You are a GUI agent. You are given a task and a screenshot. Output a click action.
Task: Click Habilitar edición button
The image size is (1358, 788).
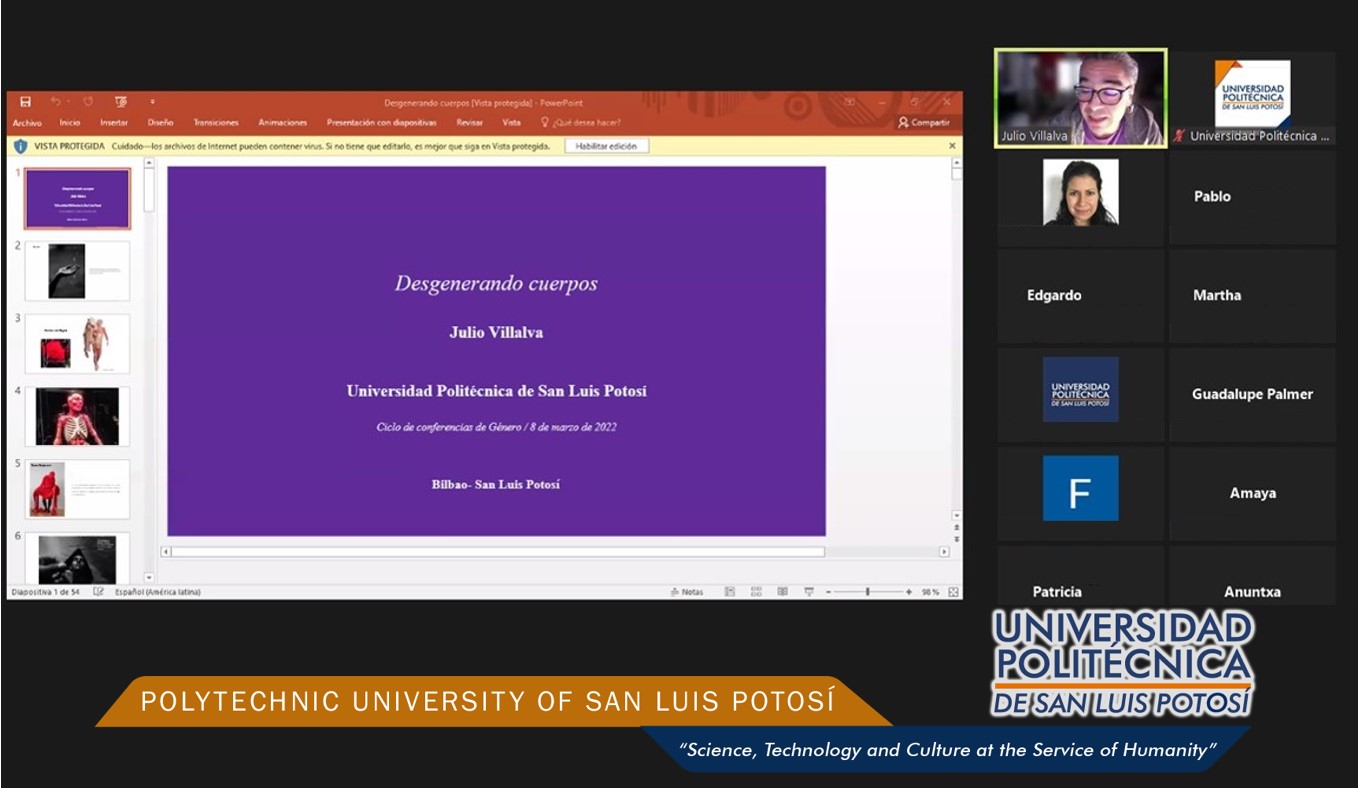[606, 146]
